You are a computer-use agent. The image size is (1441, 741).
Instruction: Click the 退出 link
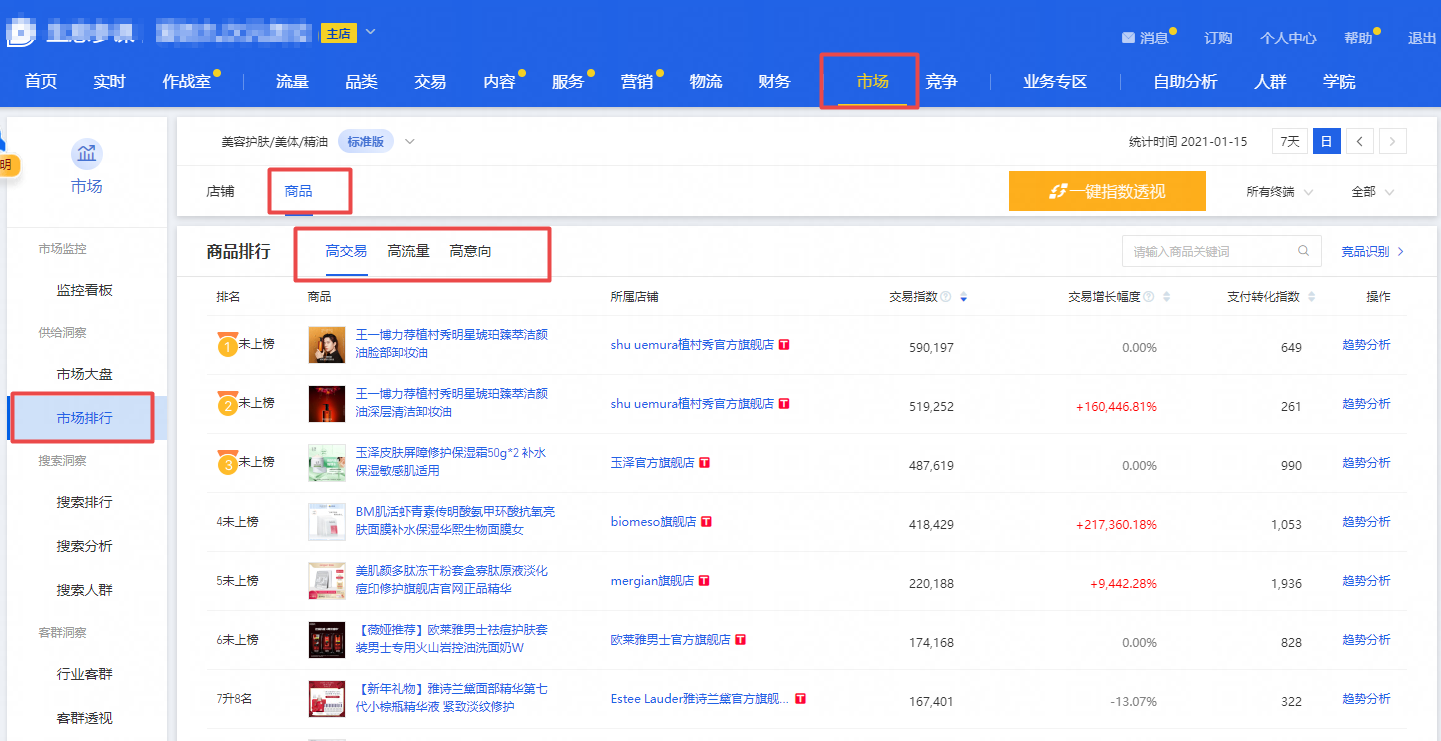click(1421, 38)
